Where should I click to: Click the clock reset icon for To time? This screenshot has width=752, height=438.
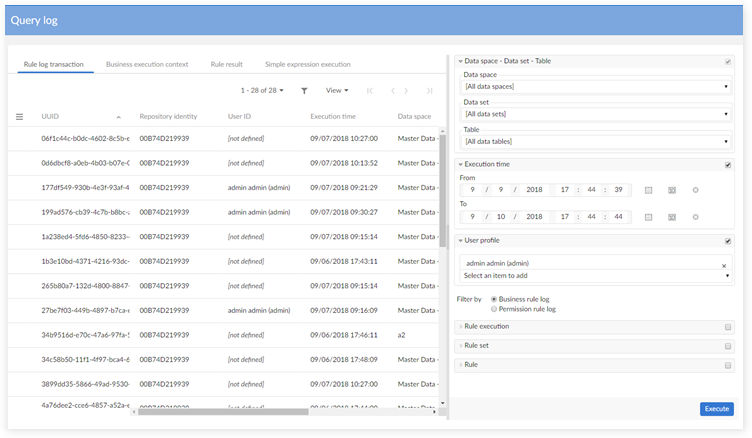tap(695, 217)
